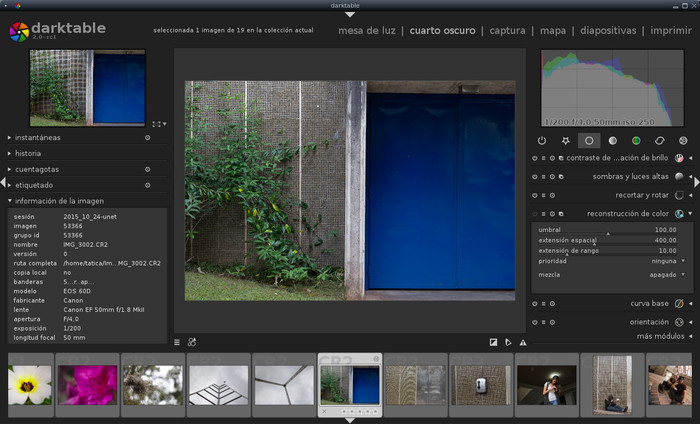The width and height of the screenshot is (700, 424).
Task: Show active modules via power icon
Action: click(542, 141)
